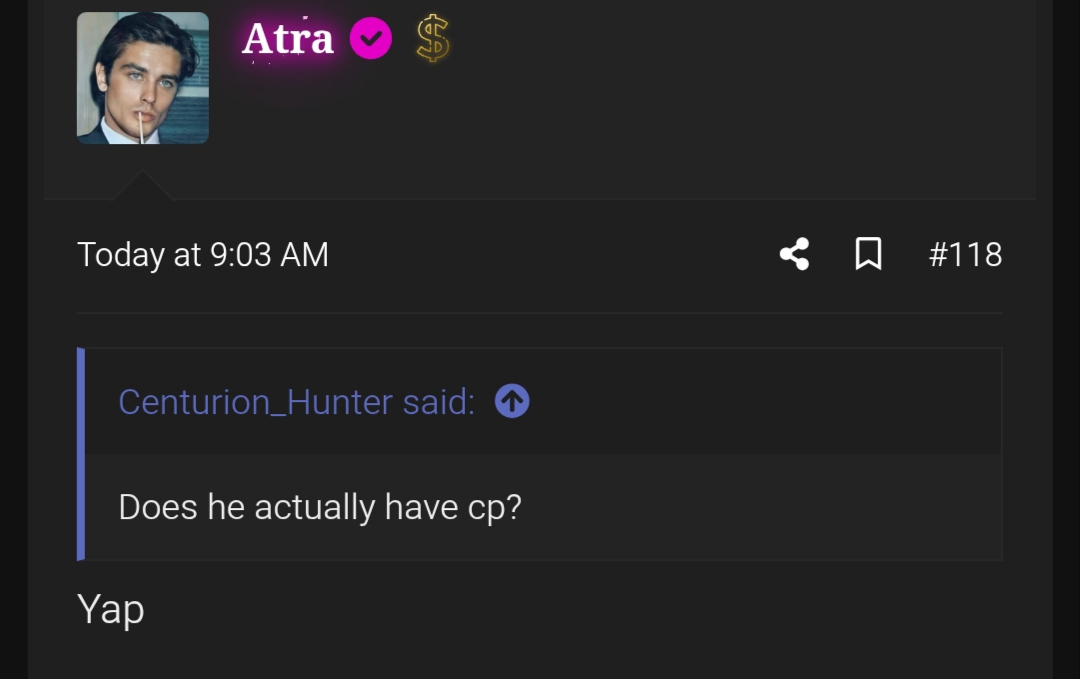Click the Today at 9:03 AM timestamp
Viewport: 1080px width, 679px height.
coord(203,254)
